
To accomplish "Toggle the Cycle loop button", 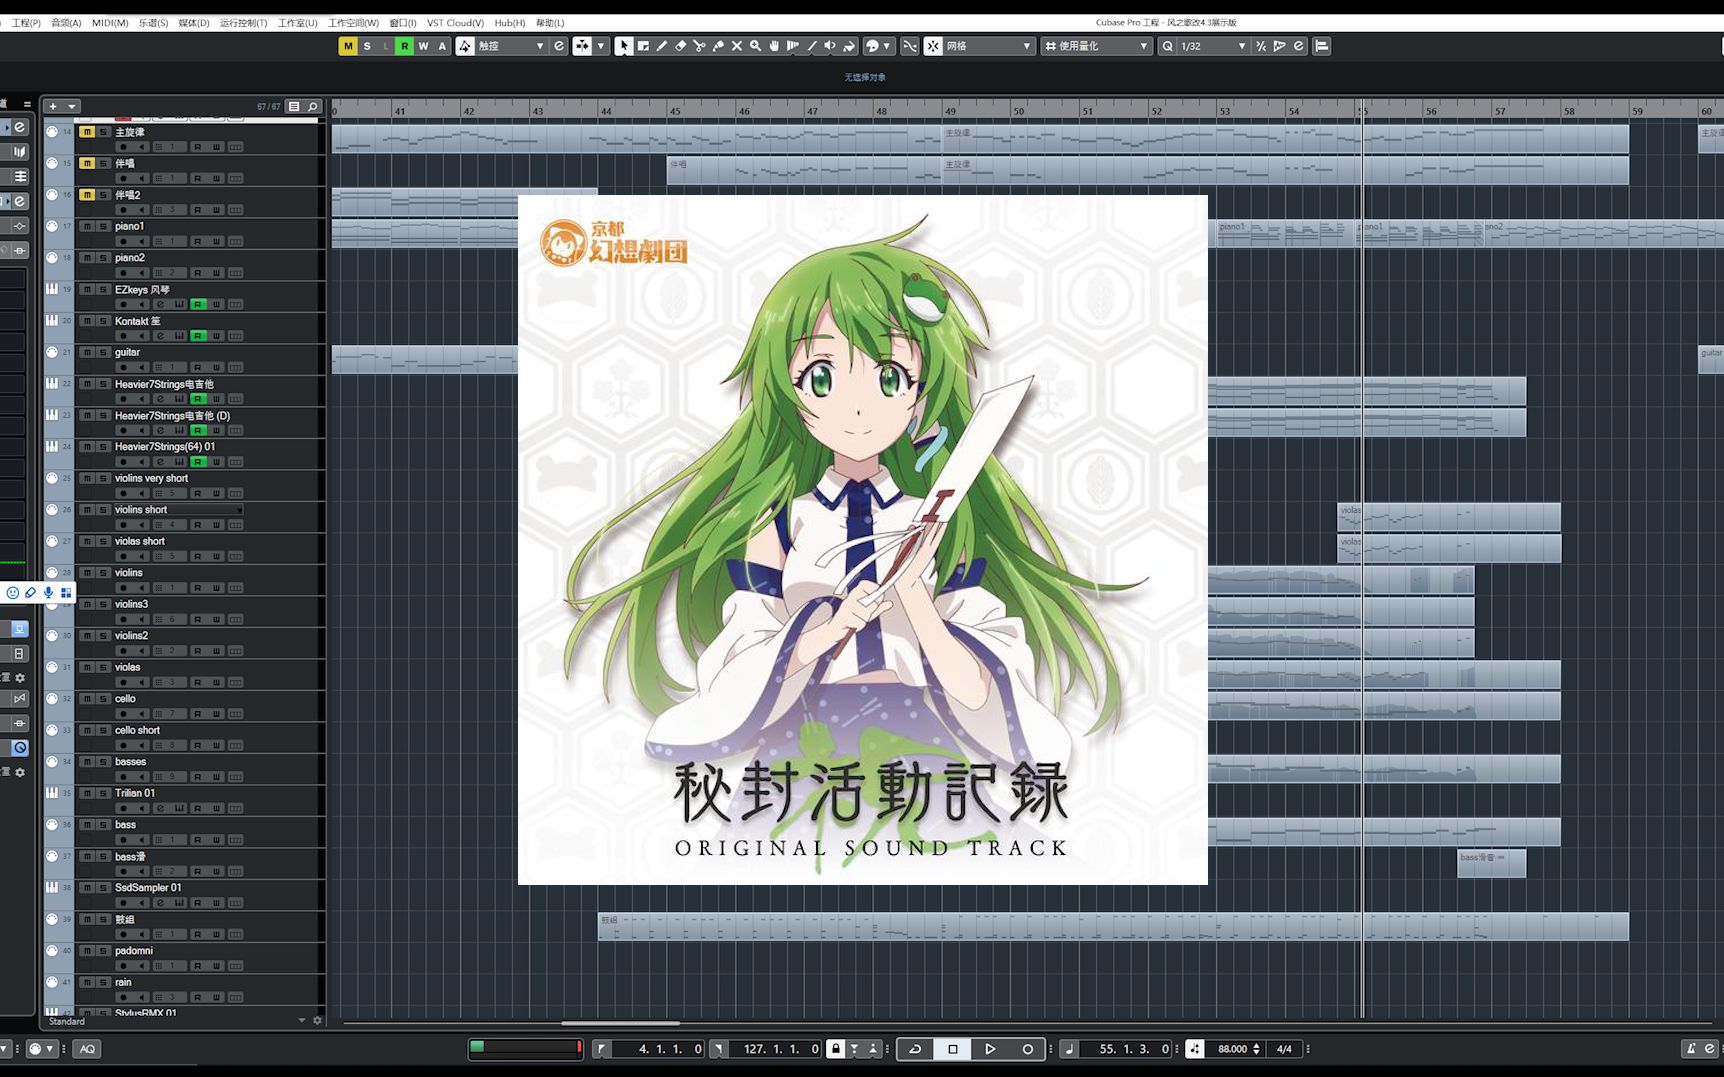I will pos(914,1049).
